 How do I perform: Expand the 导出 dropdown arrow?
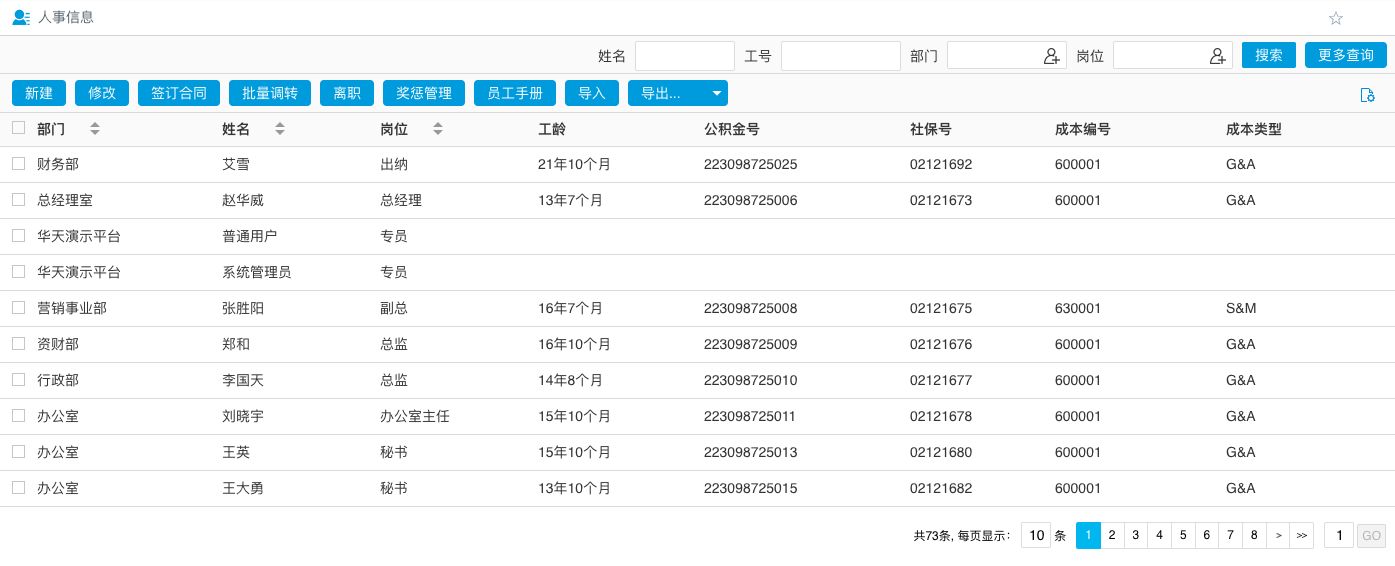(716, 93)
